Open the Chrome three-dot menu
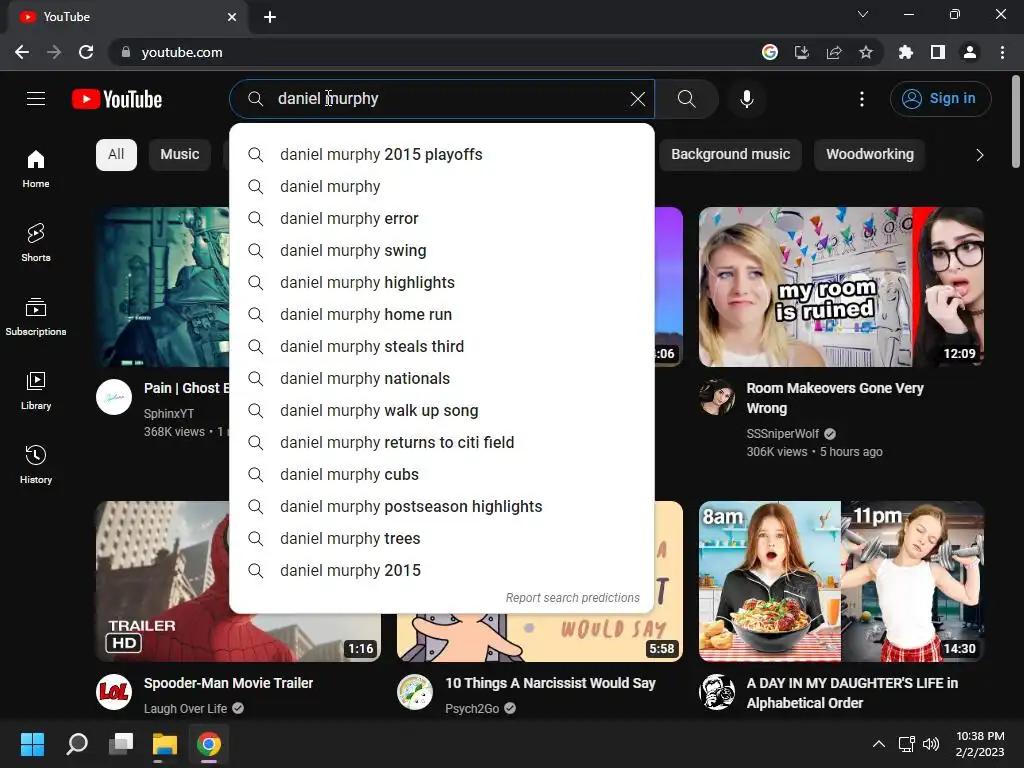 pos(1002,52)
